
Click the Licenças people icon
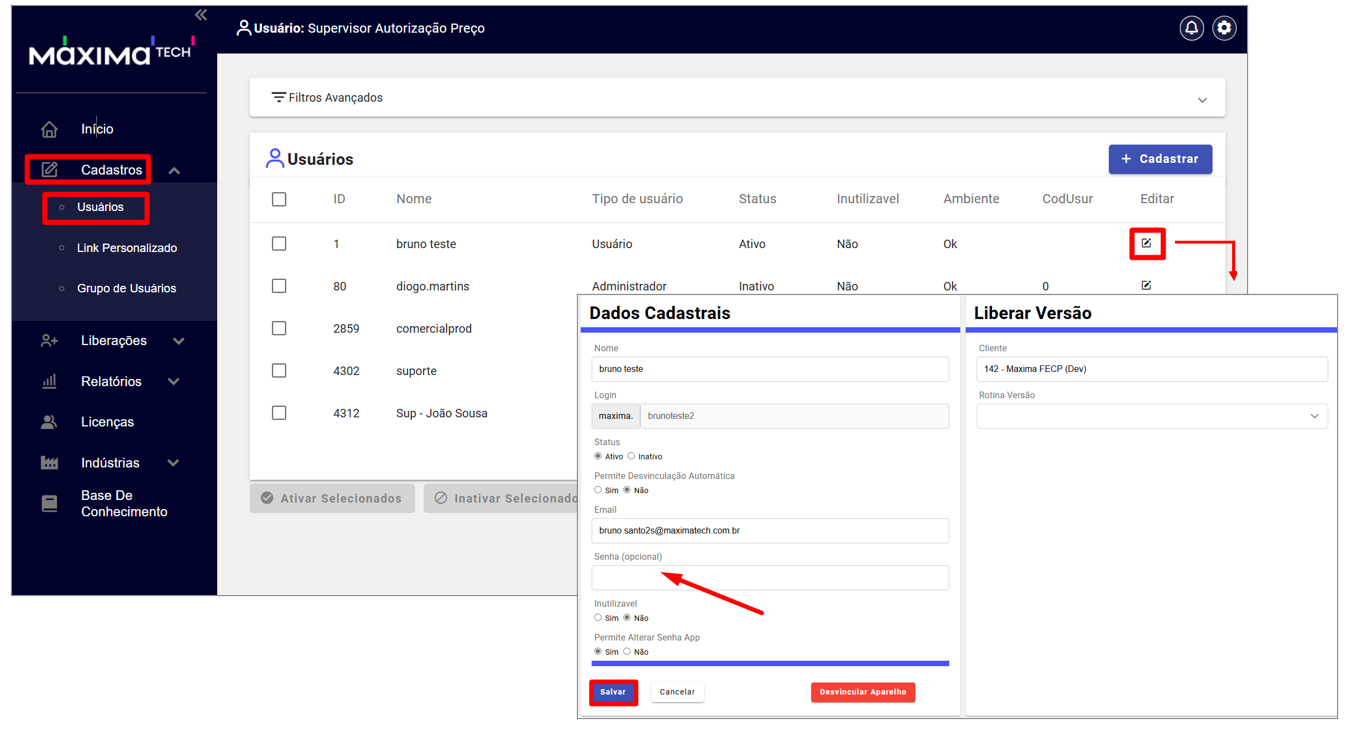[x=49, y=422]
